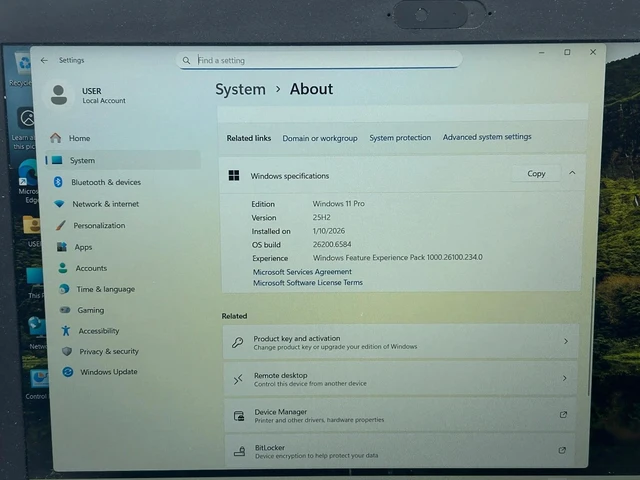This screenshot has height=480, width=640.
Task: Select System in the sidebar
Action: (x=122, y=160)
